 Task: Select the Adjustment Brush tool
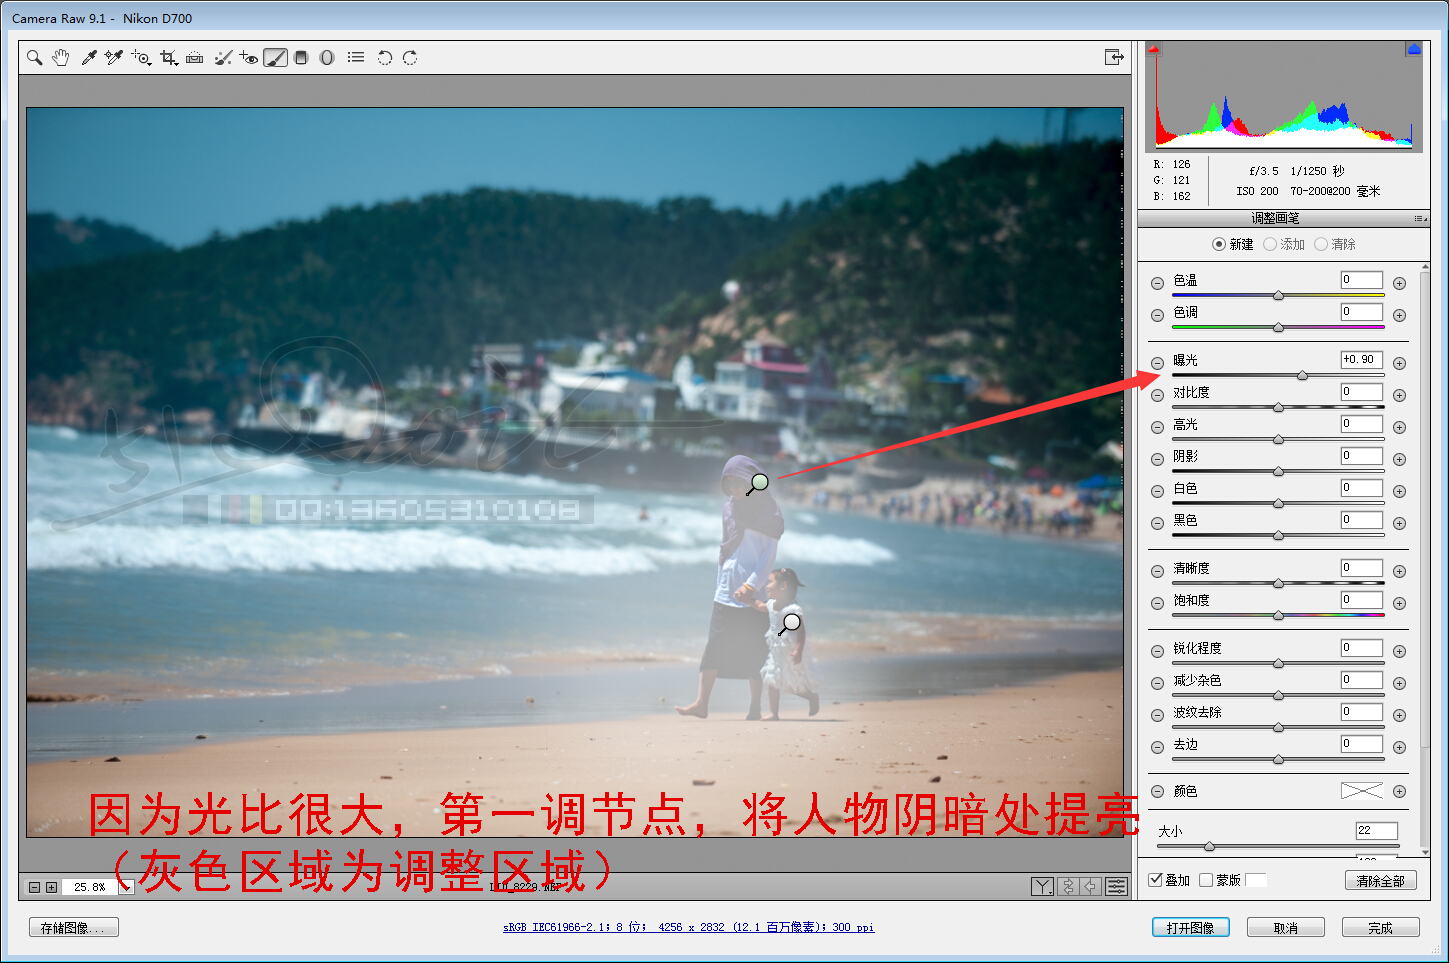click(275, 58)
